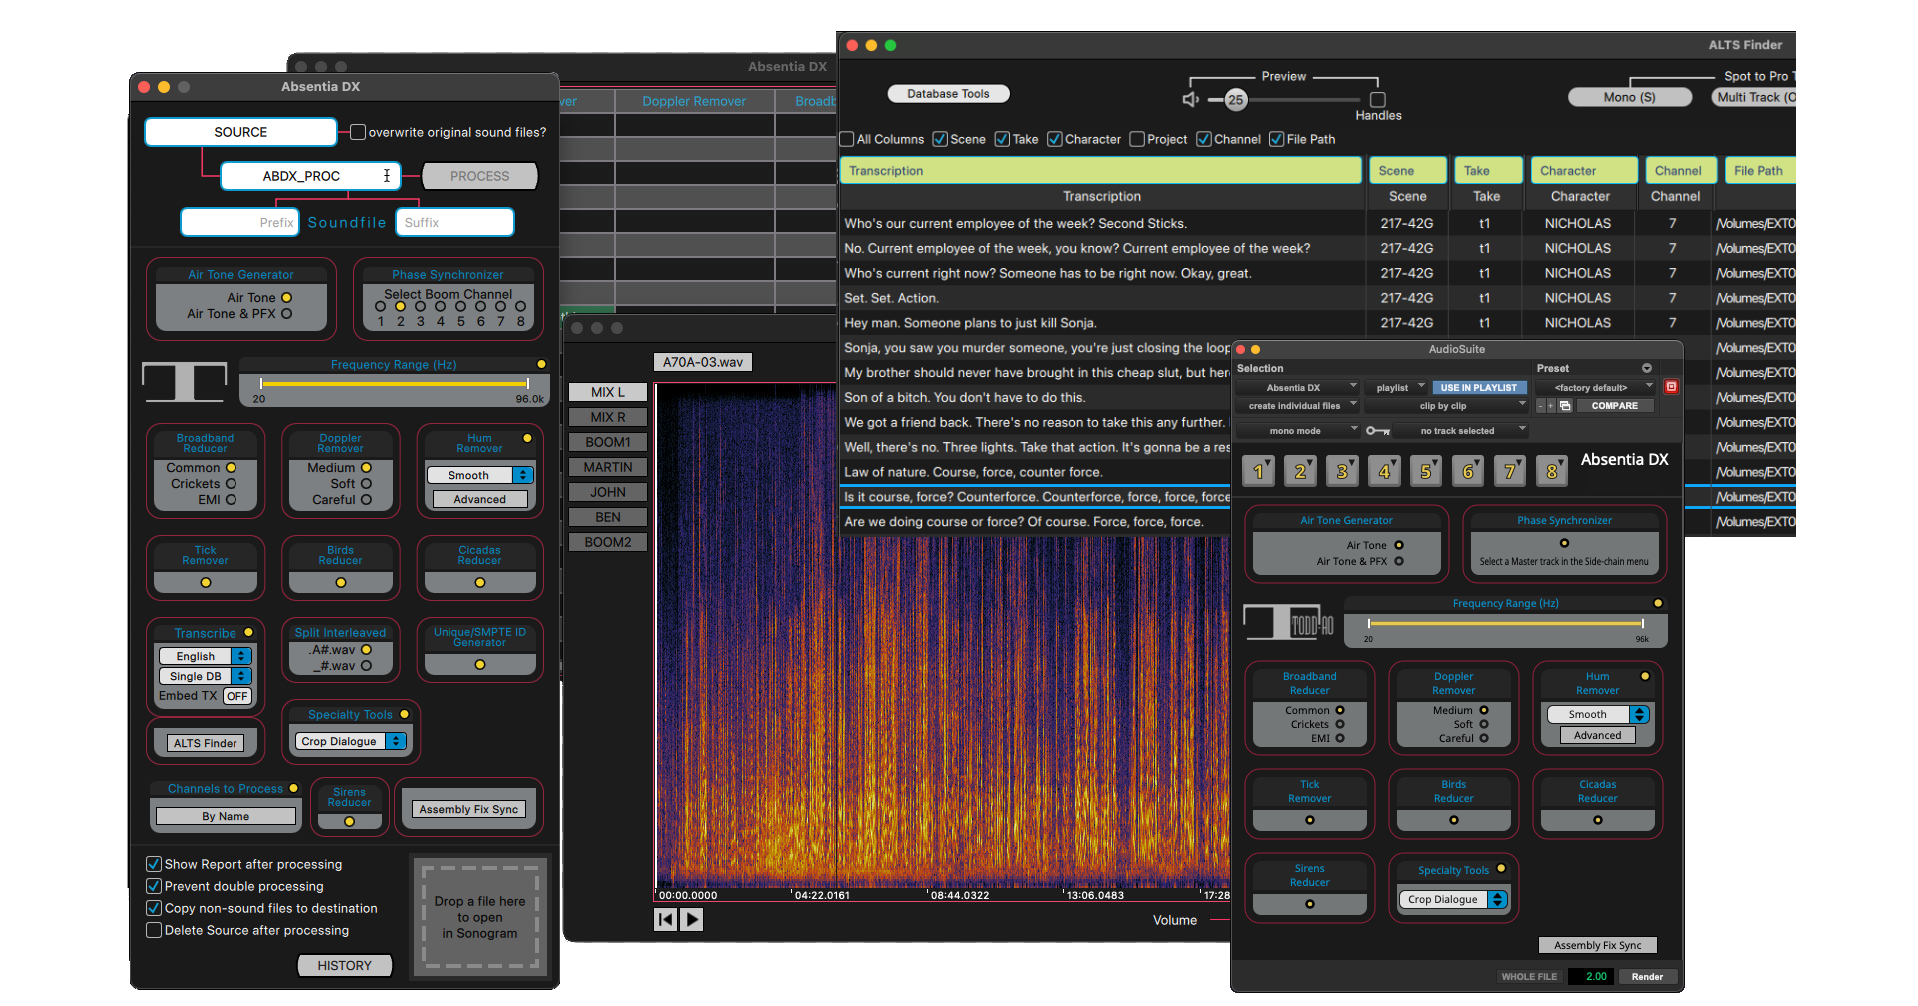Click channel button 2 in AudioSuite
This screenshot has width=1918, height=1006.
pyautogui.click(x=1300, y=470)
